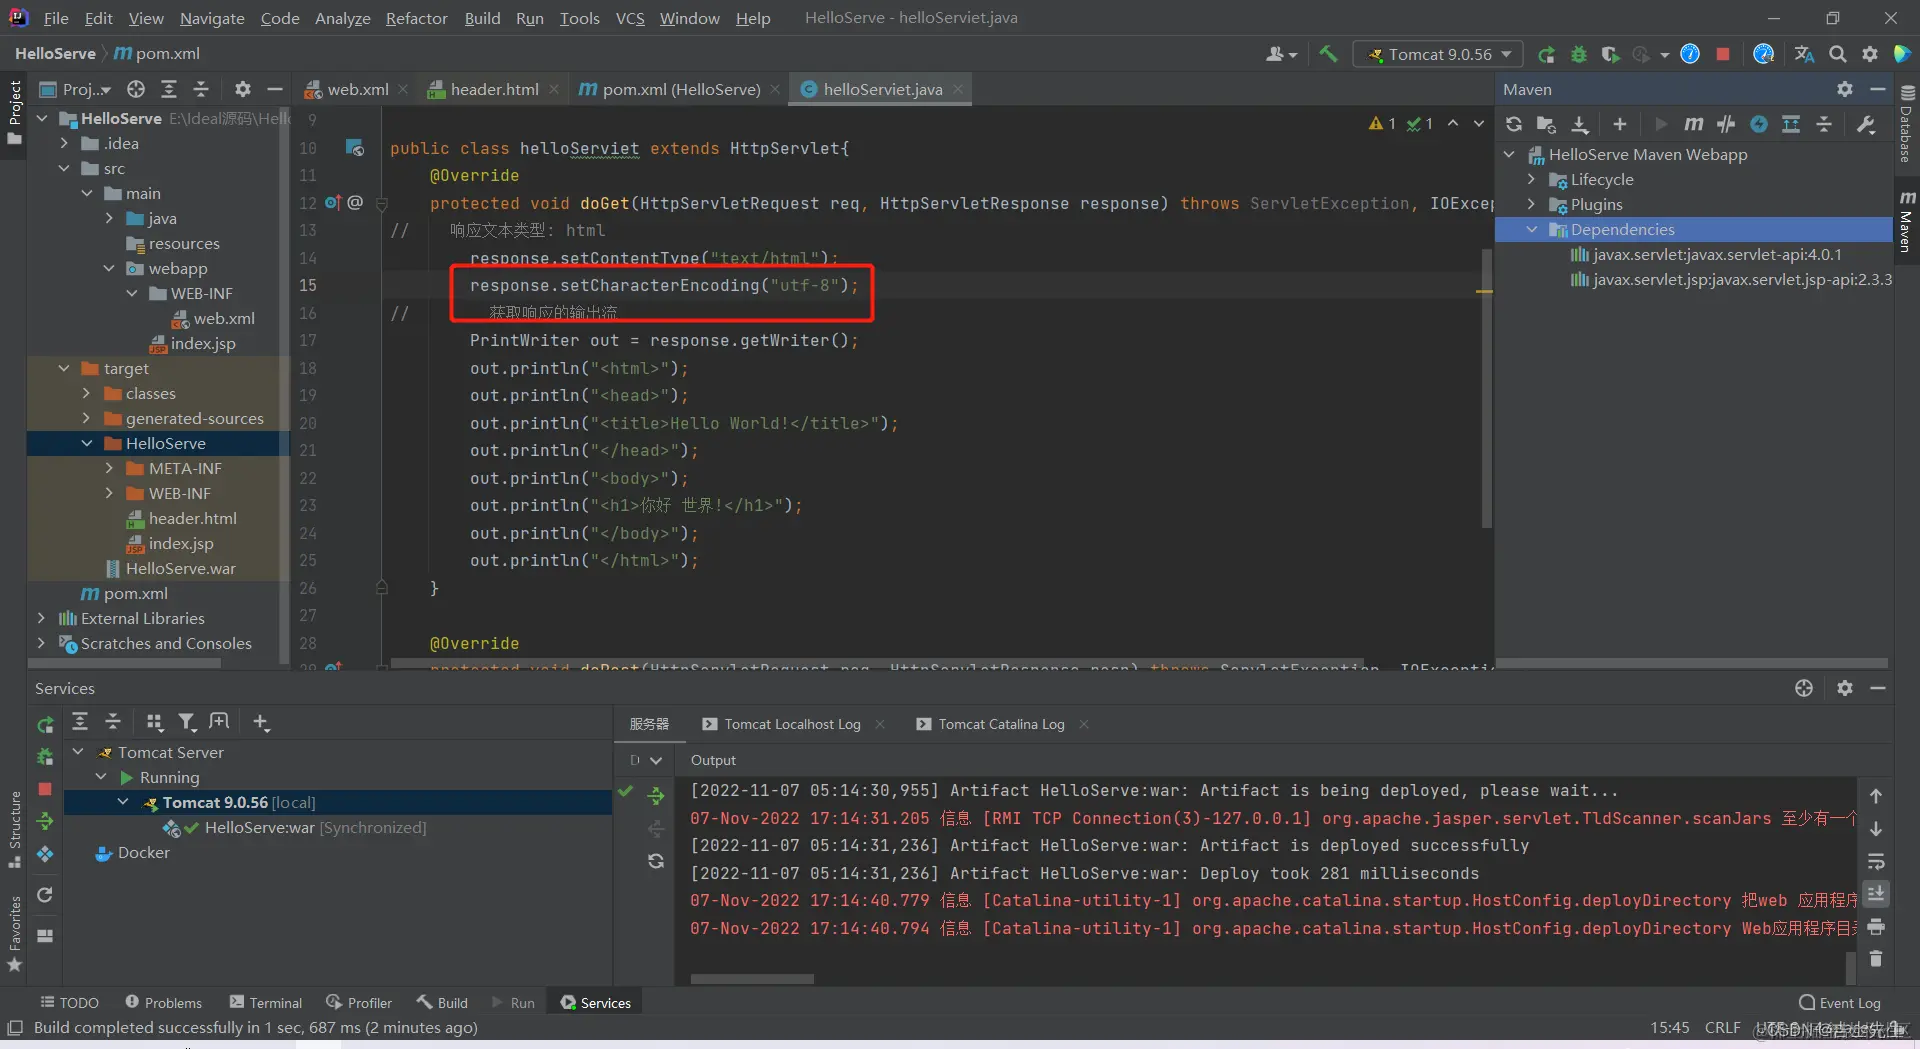
Task: Open IDE settings gear in top toolbar
Action: 1870,54
